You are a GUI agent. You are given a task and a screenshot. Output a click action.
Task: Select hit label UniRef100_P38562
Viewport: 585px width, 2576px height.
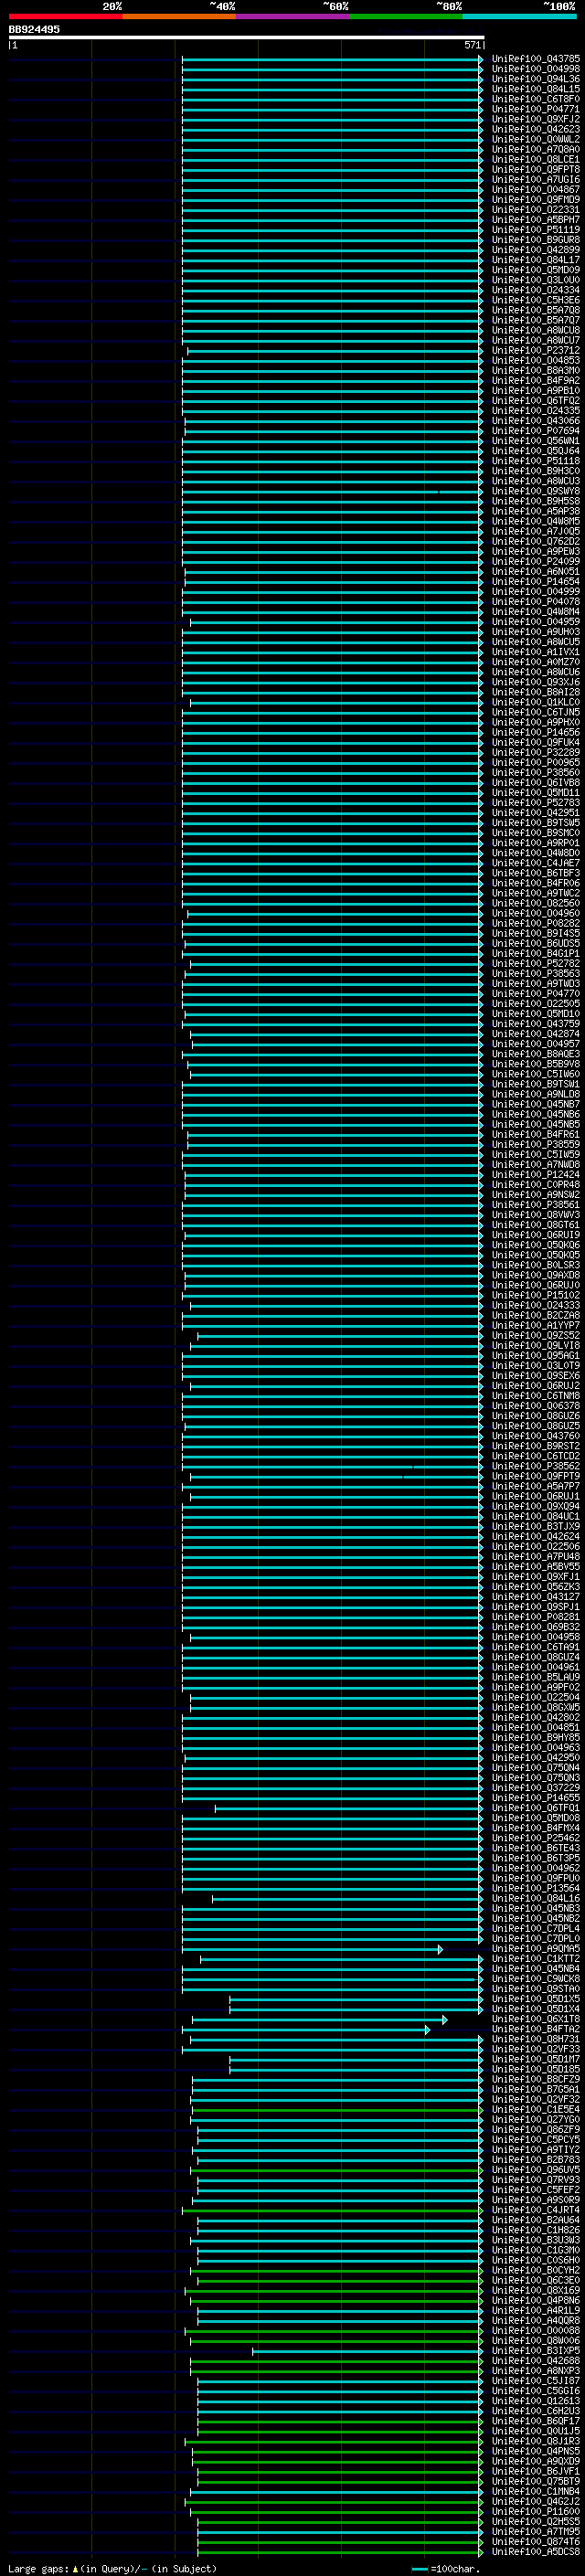coord(535,1466)
